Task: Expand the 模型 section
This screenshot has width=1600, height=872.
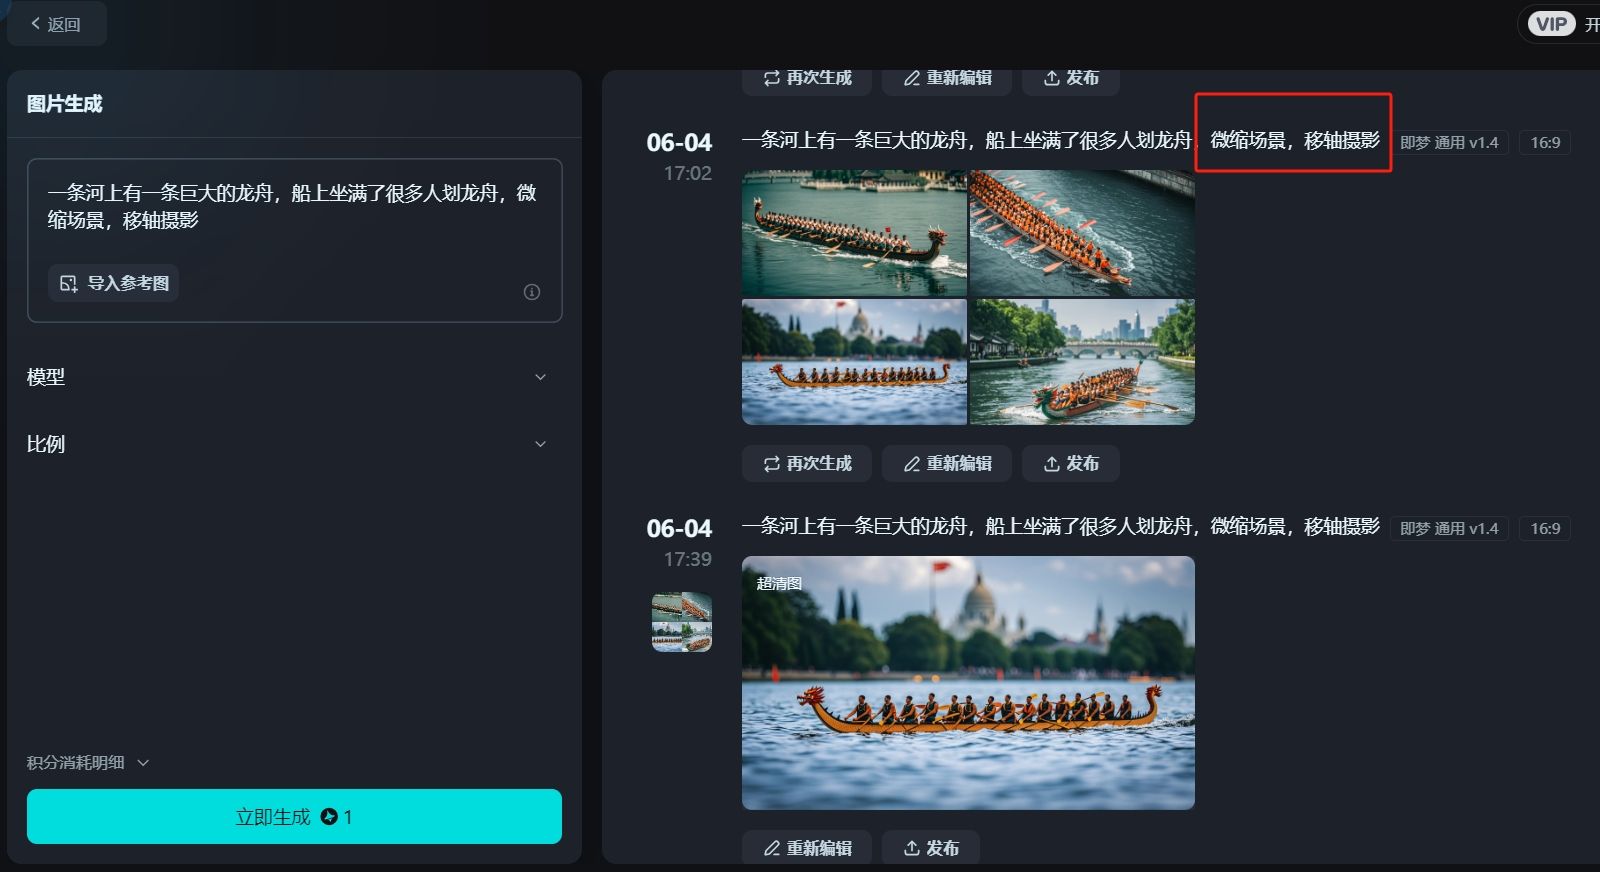Action: coord(287,377)
